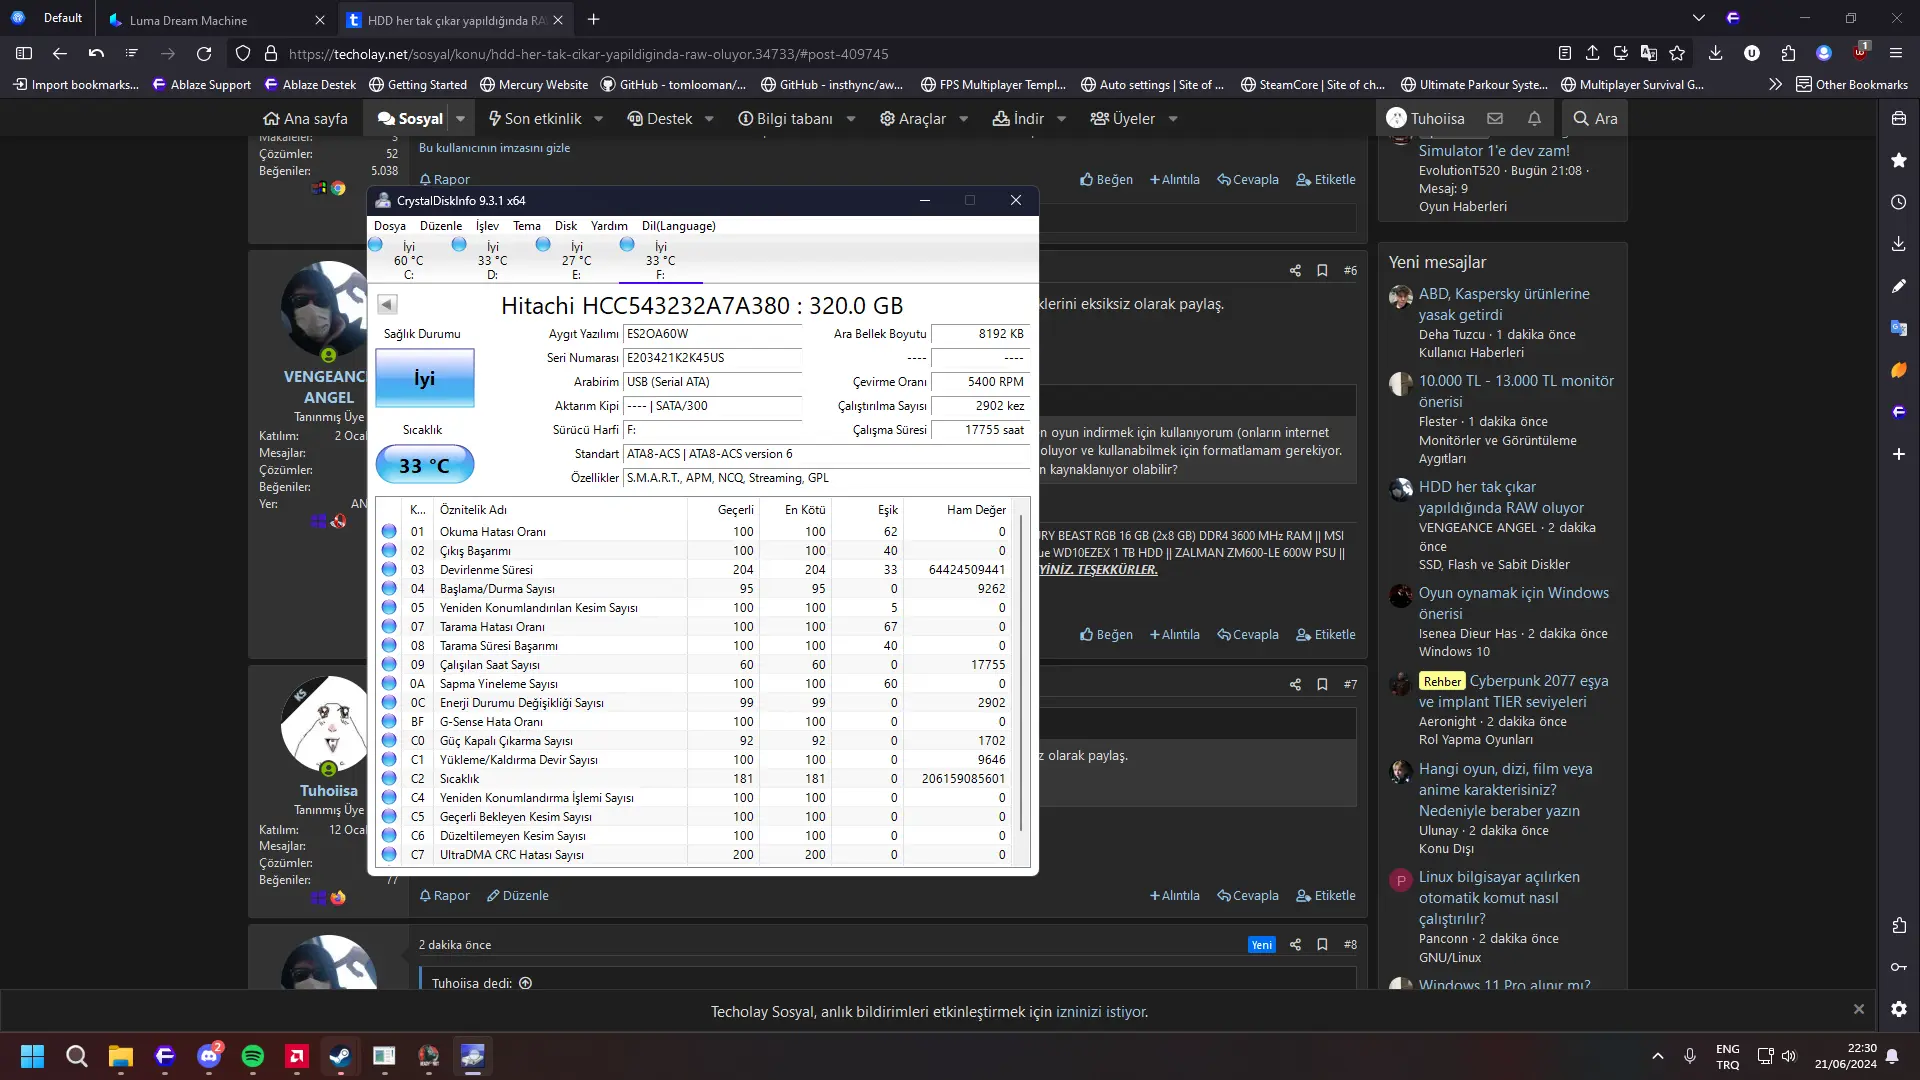
Task: Expand Destek dropdown arrow
Action: coord(709,118)
